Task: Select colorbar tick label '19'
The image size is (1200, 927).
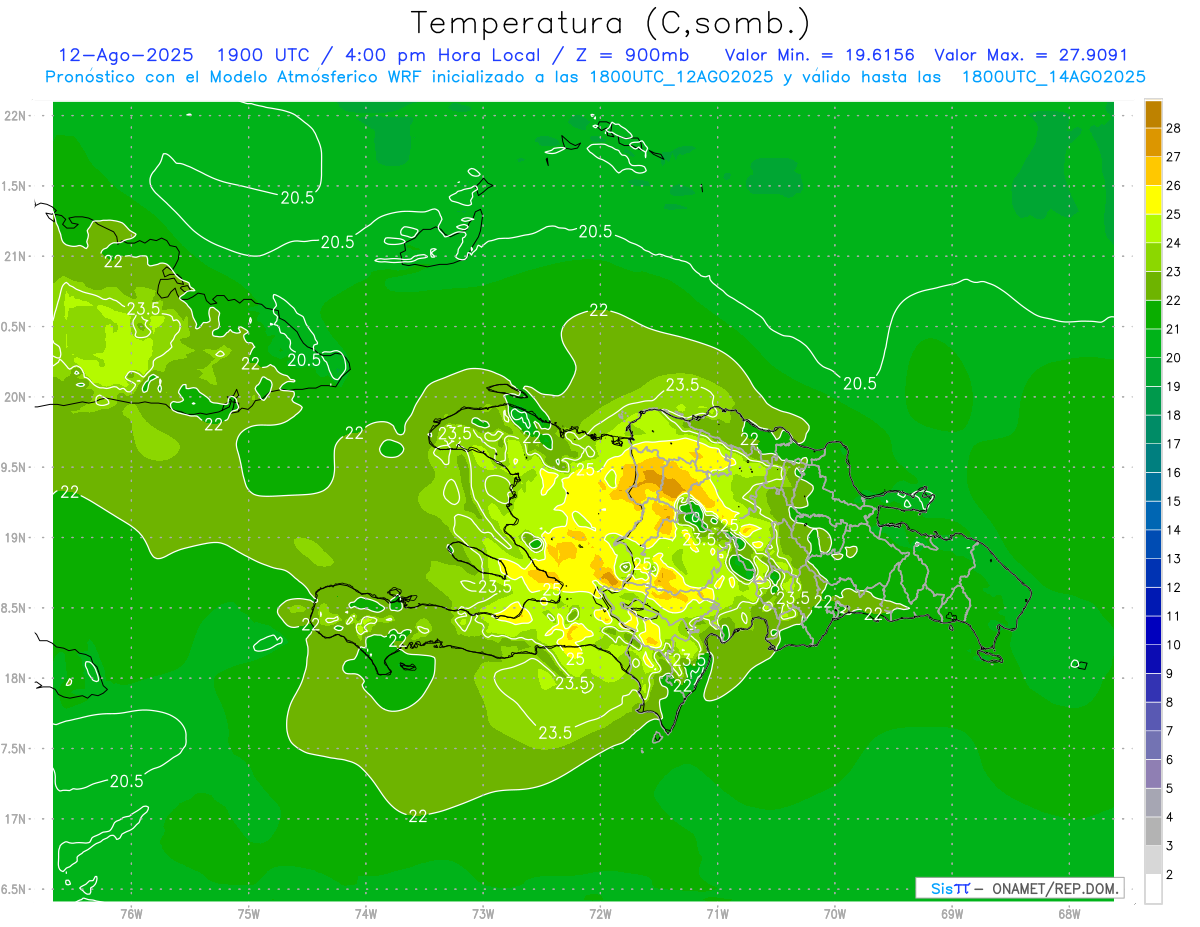Action: point(1174,386)
